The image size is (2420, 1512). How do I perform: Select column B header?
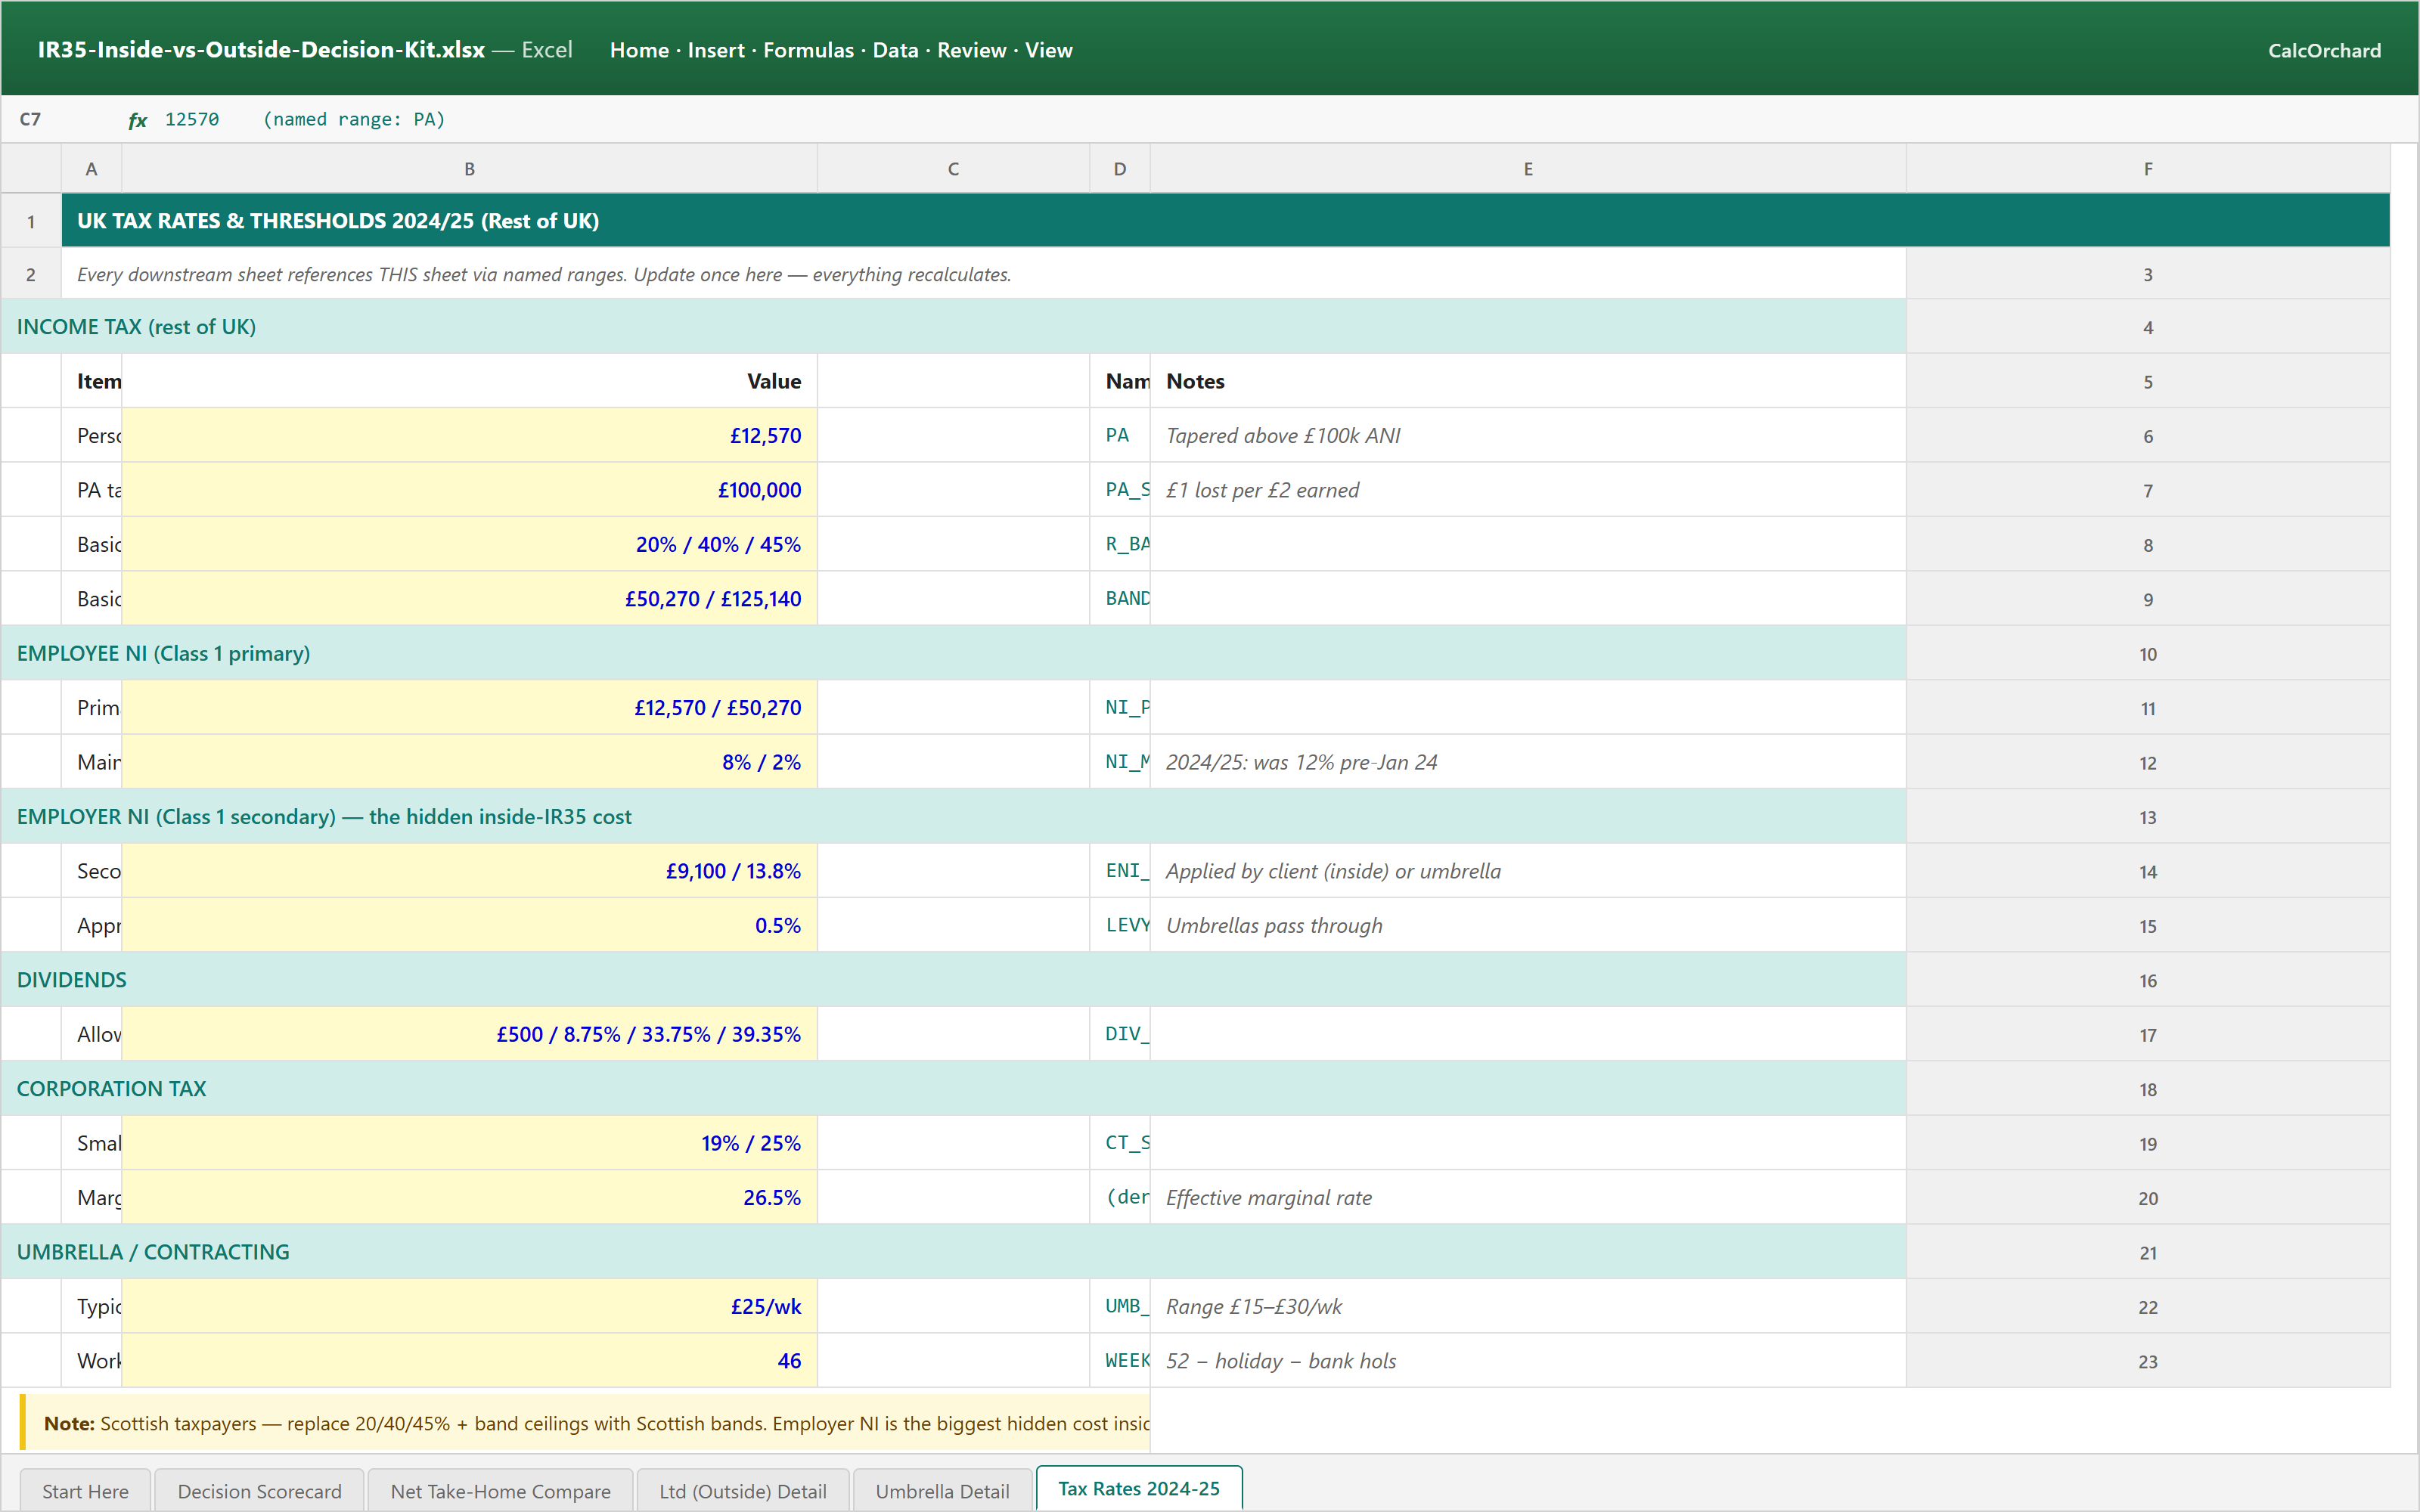pos(469,168)
